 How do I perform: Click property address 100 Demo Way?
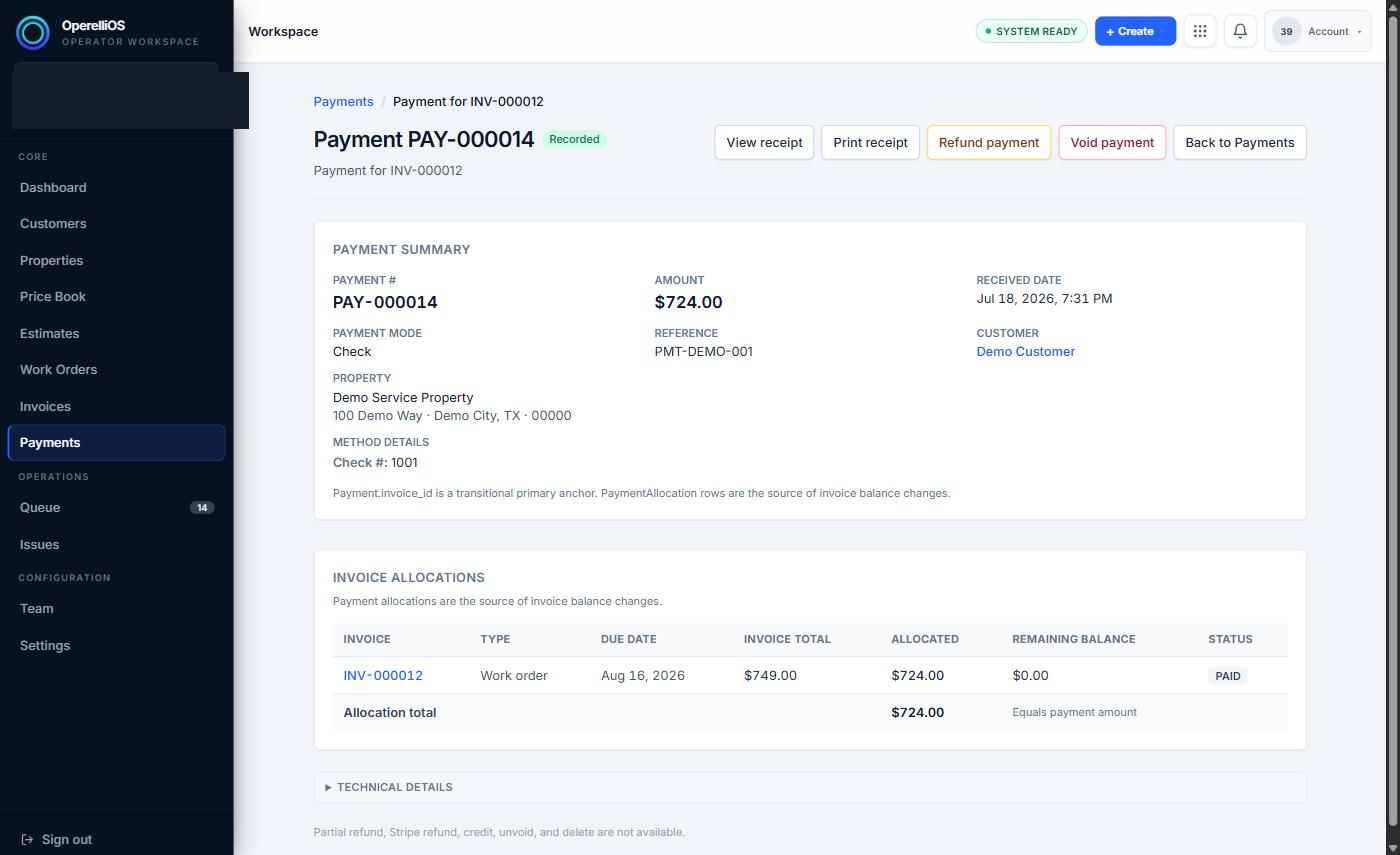click(452, 416)
